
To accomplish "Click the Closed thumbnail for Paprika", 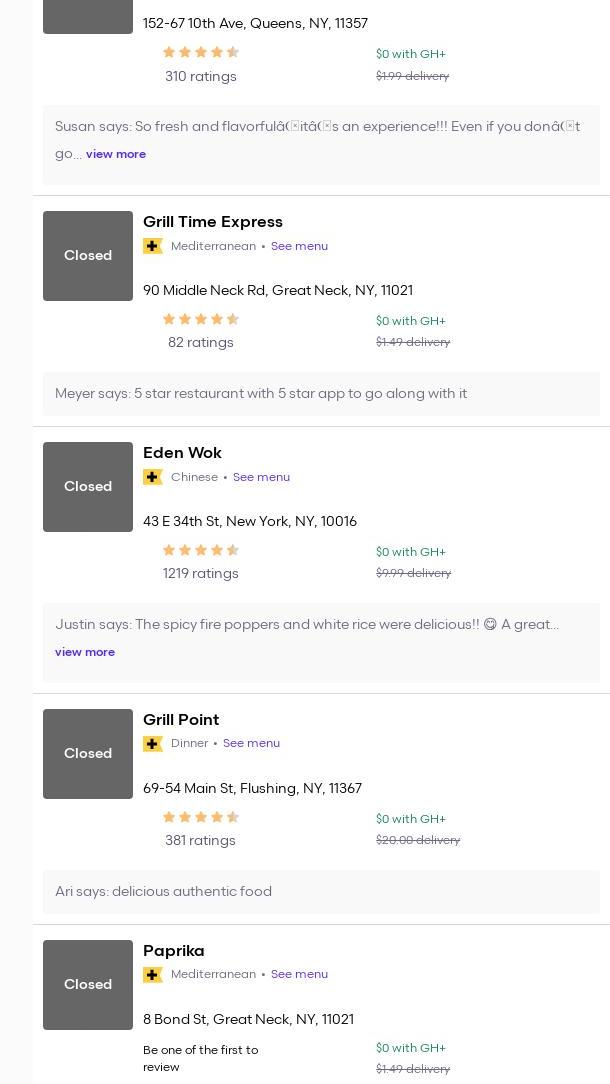I will (x=88, y=985).
